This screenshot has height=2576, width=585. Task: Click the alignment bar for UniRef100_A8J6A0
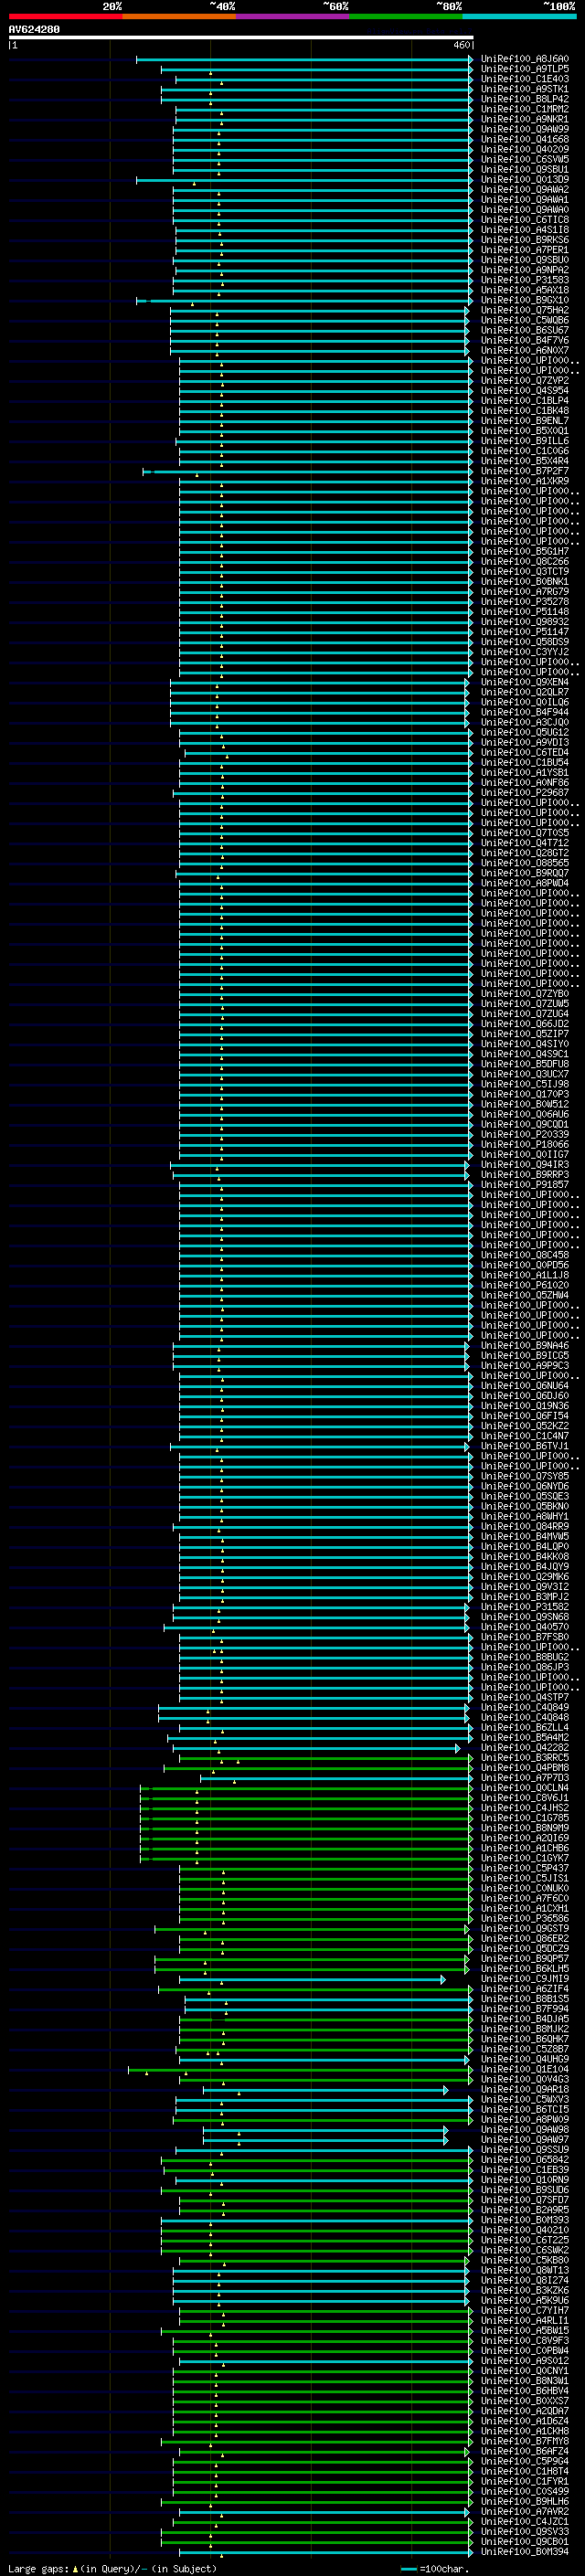(305, 60)
